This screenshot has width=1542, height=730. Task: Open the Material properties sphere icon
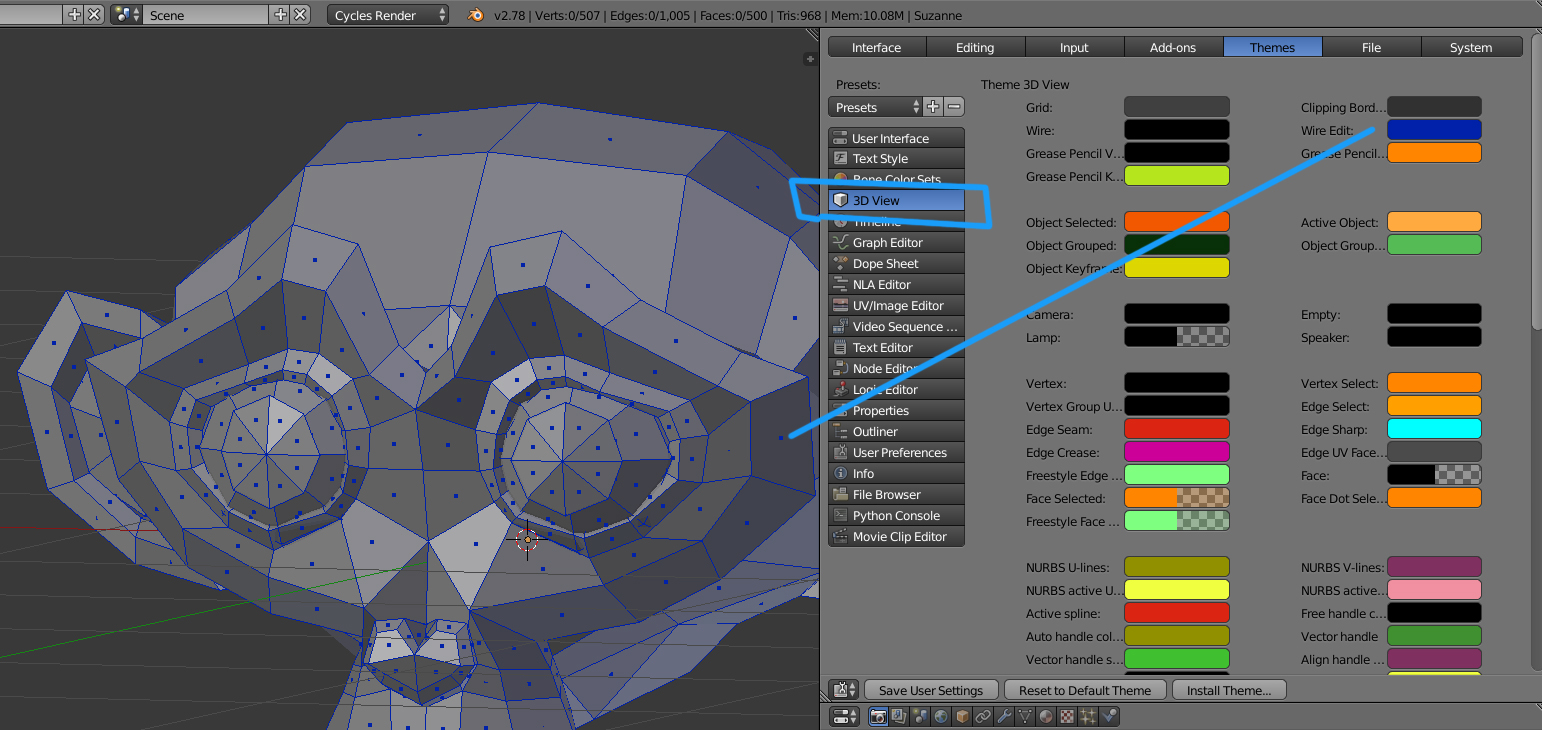(1046, 716)
